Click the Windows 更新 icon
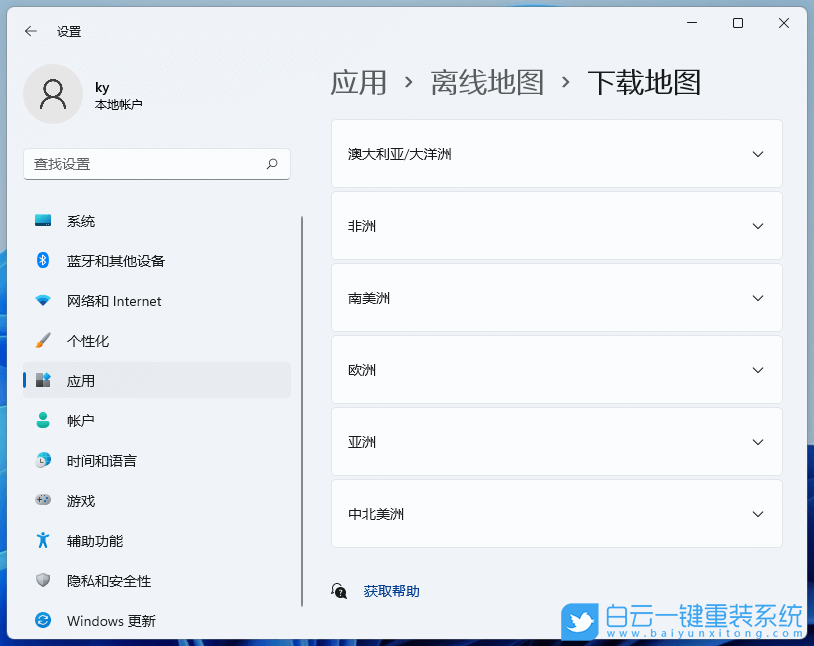Viewport: 814px width, 646px height. 41,621
